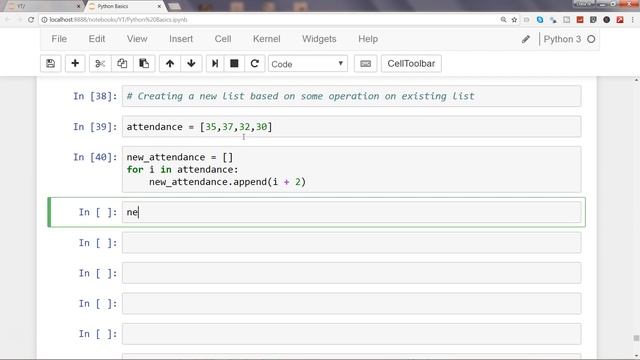Save notebook with the floppy disk icon

pos(51,64)
